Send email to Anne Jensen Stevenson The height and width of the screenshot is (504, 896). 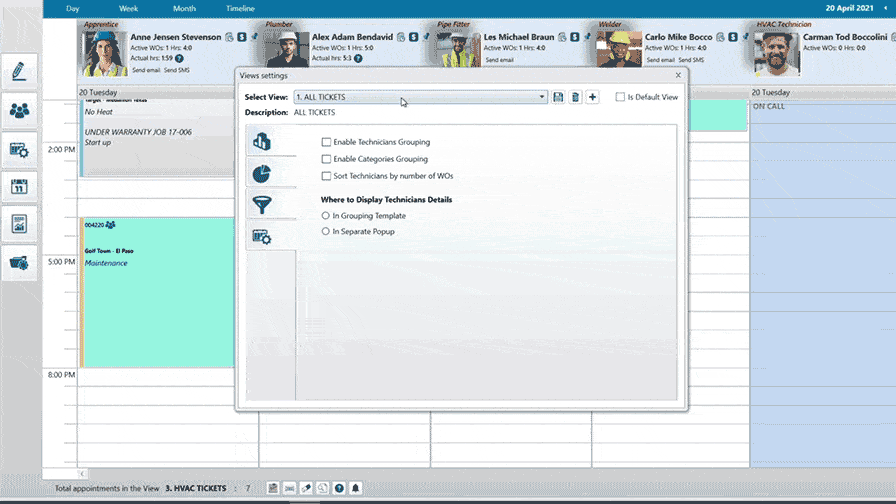coord(146,70)
